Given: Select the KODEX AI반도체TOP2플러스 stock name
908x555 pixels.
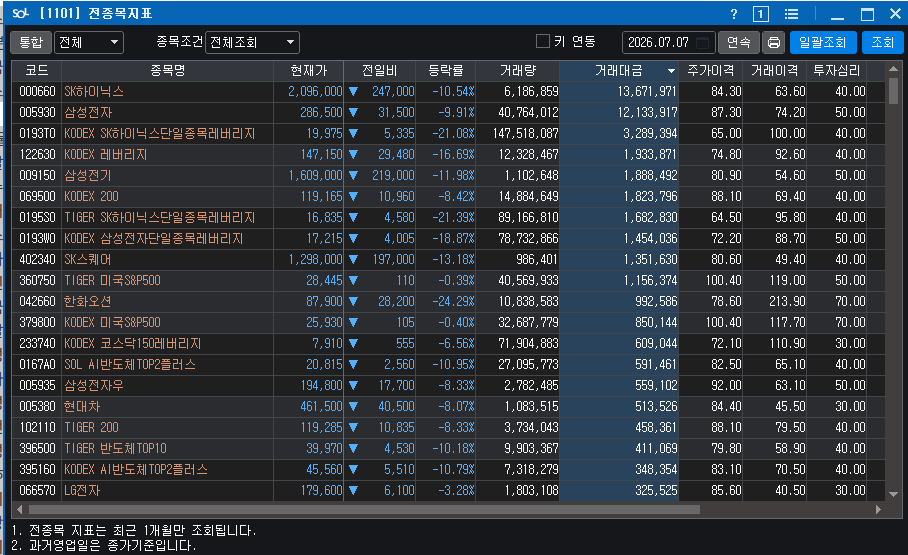Looking at the screenshot, I should pos(136,469).
